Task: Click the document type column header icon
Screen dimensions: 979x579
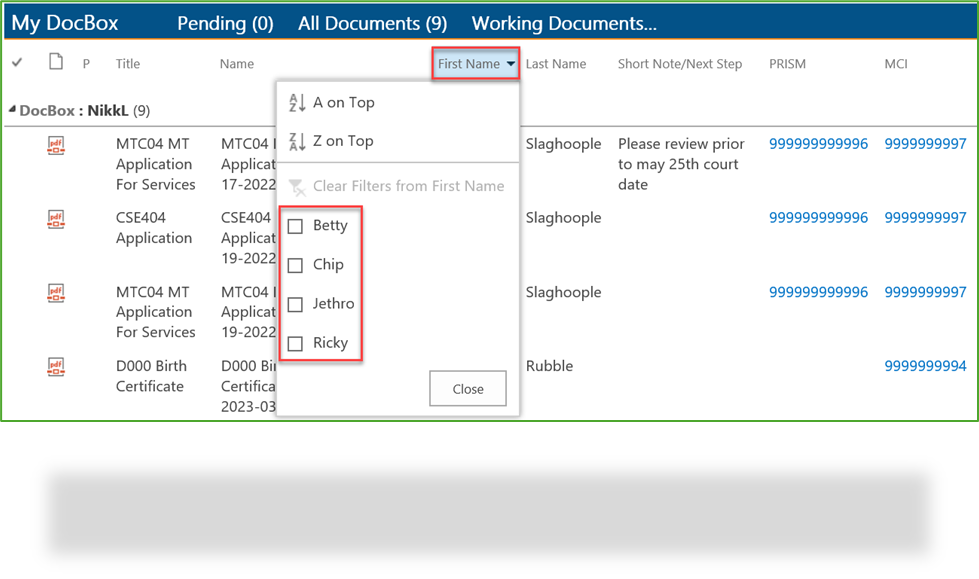Action: [56, 63]
